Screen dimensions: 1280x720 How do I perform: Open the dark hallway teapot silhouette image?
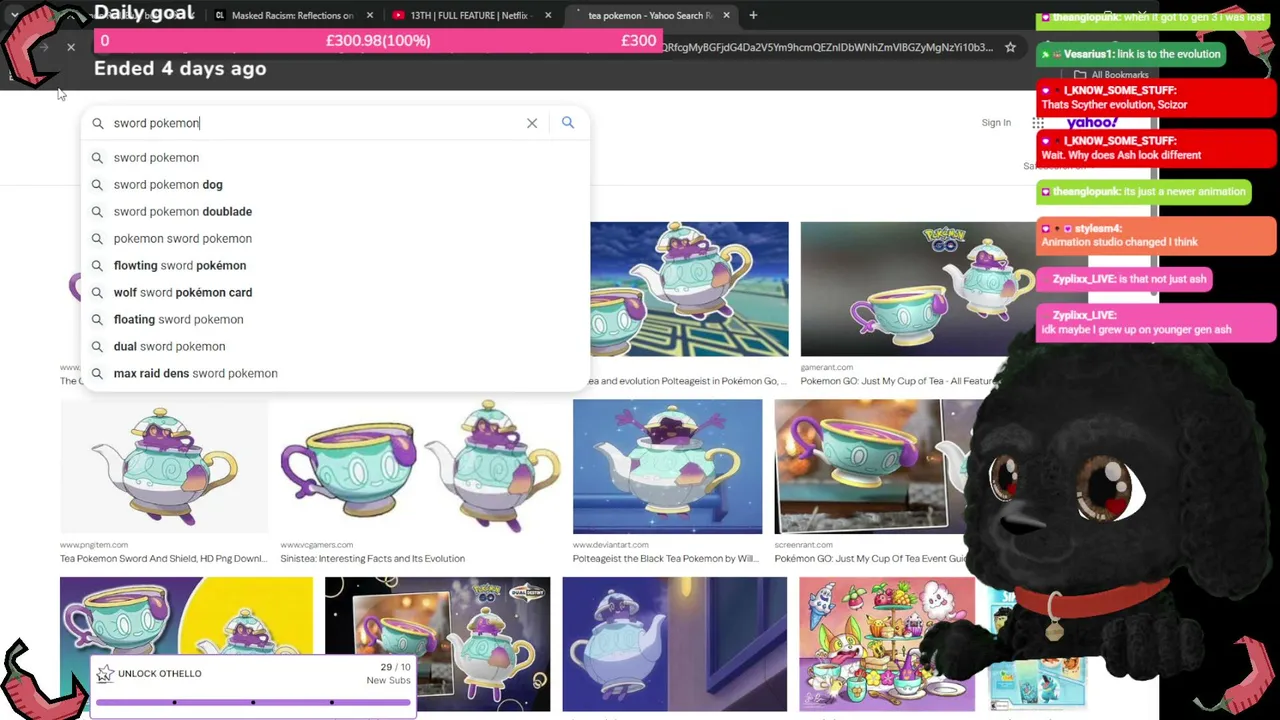click(674, 644)
